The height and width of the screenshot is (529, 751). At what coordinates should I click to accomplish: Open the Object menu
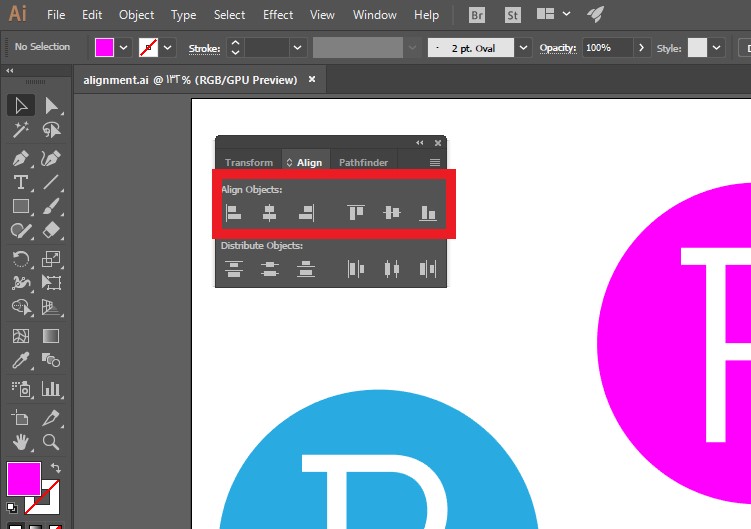click(x=137, y=15)
